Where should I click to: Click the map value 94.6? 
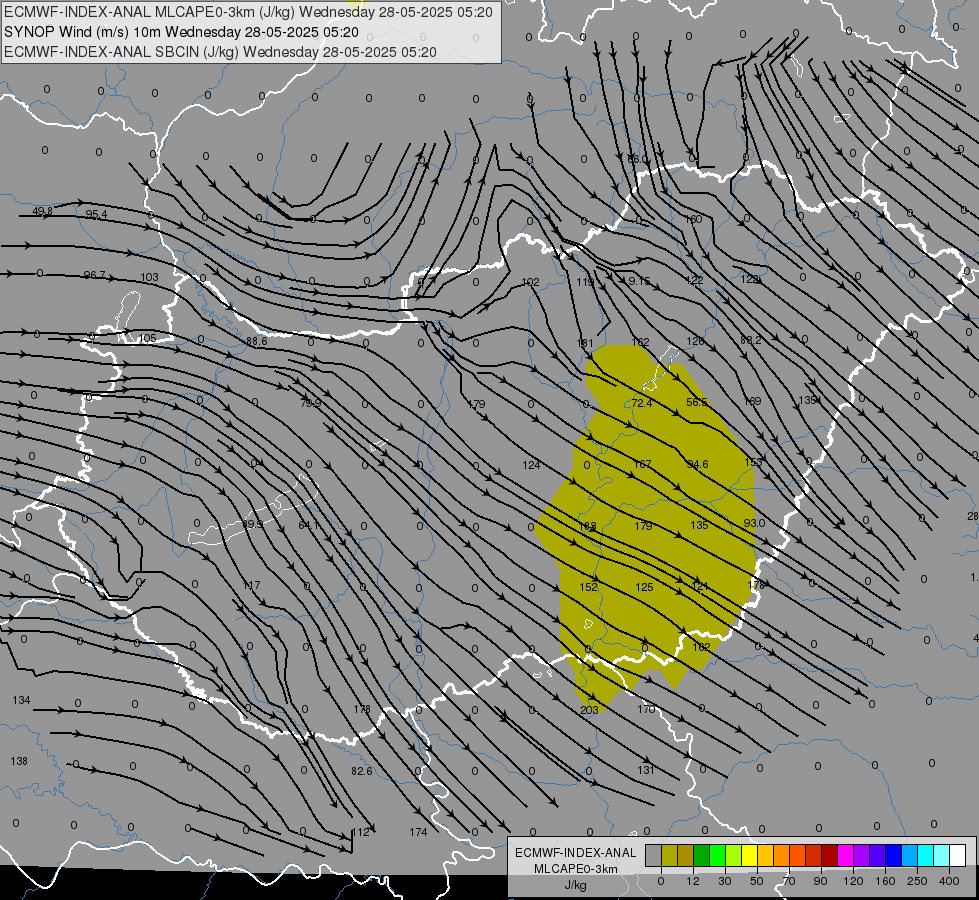click(697, 464)
